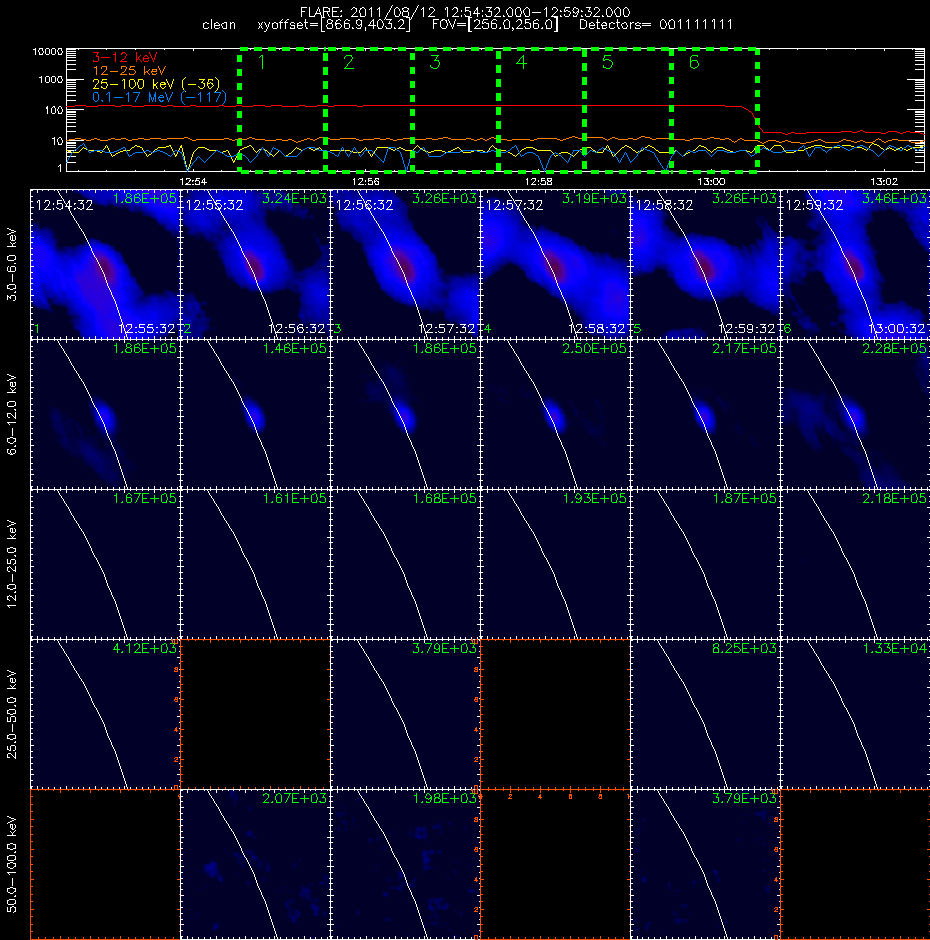The width and height of the screenshot is (930, 940).
Task: Open the 3.0-6.0 keV image labeled 3.19E+03
Action: [555, 264]
